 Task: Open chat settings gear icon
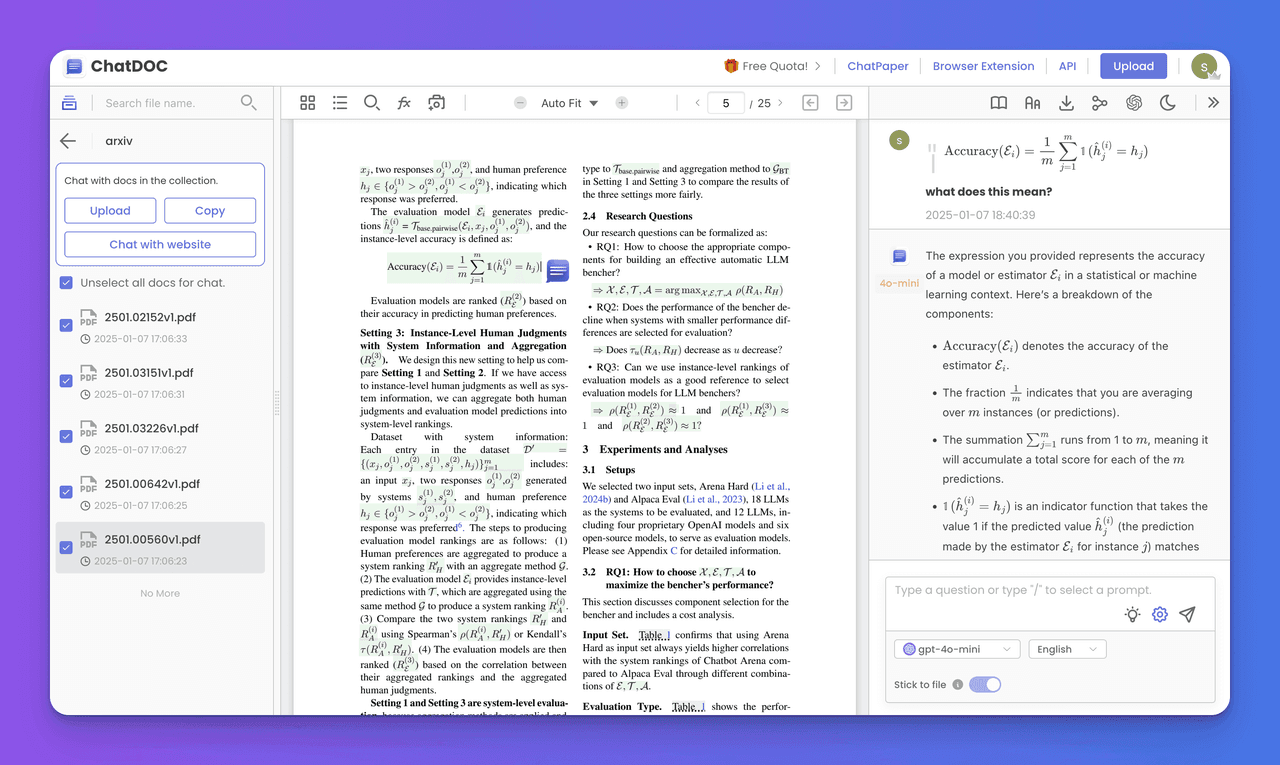(1160, 615)
